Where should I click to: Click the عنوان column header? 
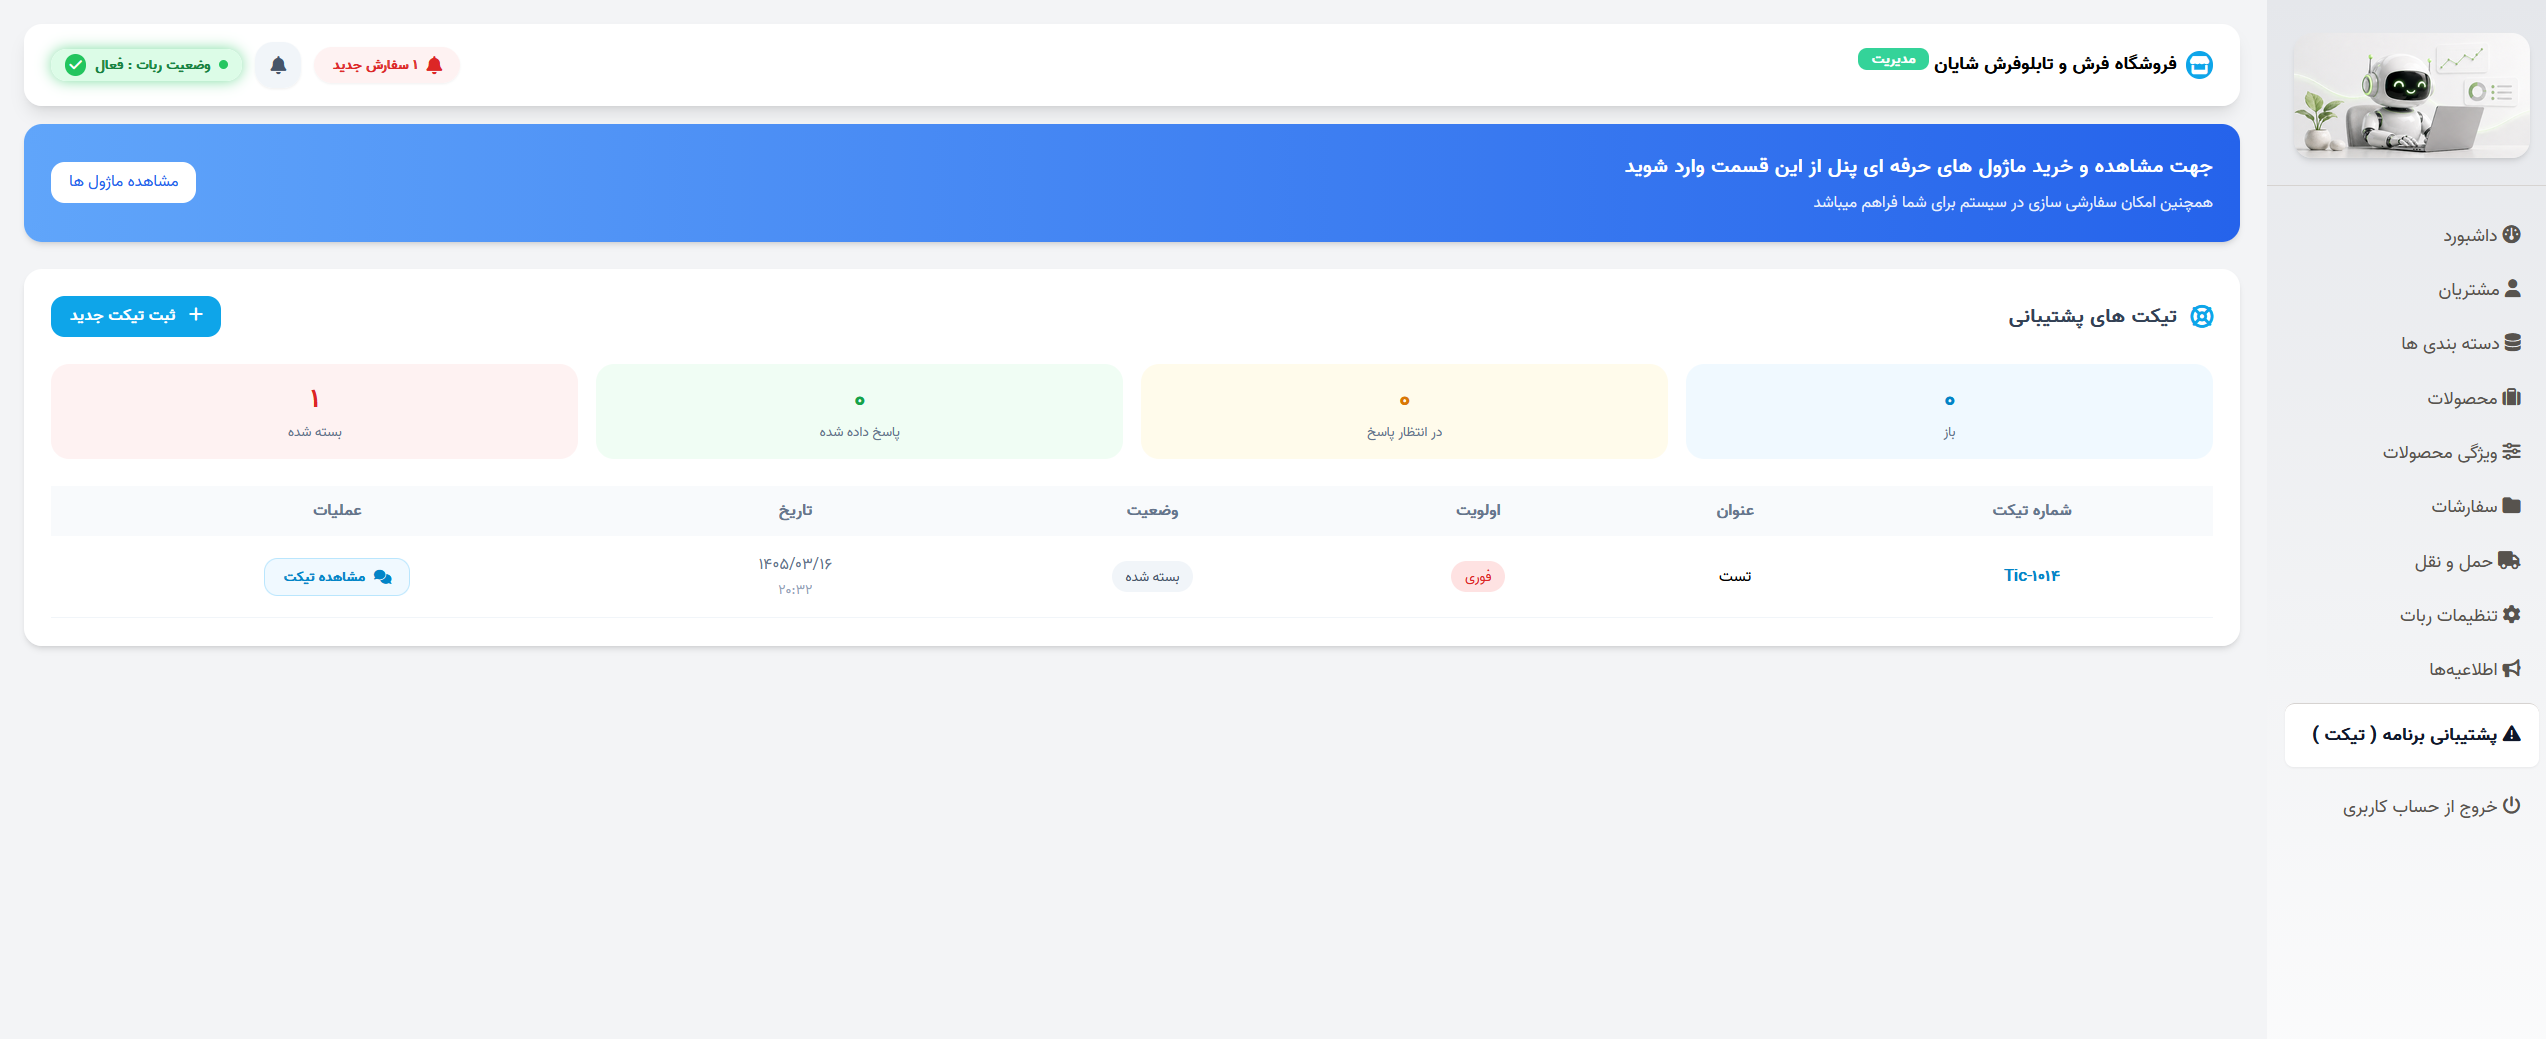(x=1735, y=511)
